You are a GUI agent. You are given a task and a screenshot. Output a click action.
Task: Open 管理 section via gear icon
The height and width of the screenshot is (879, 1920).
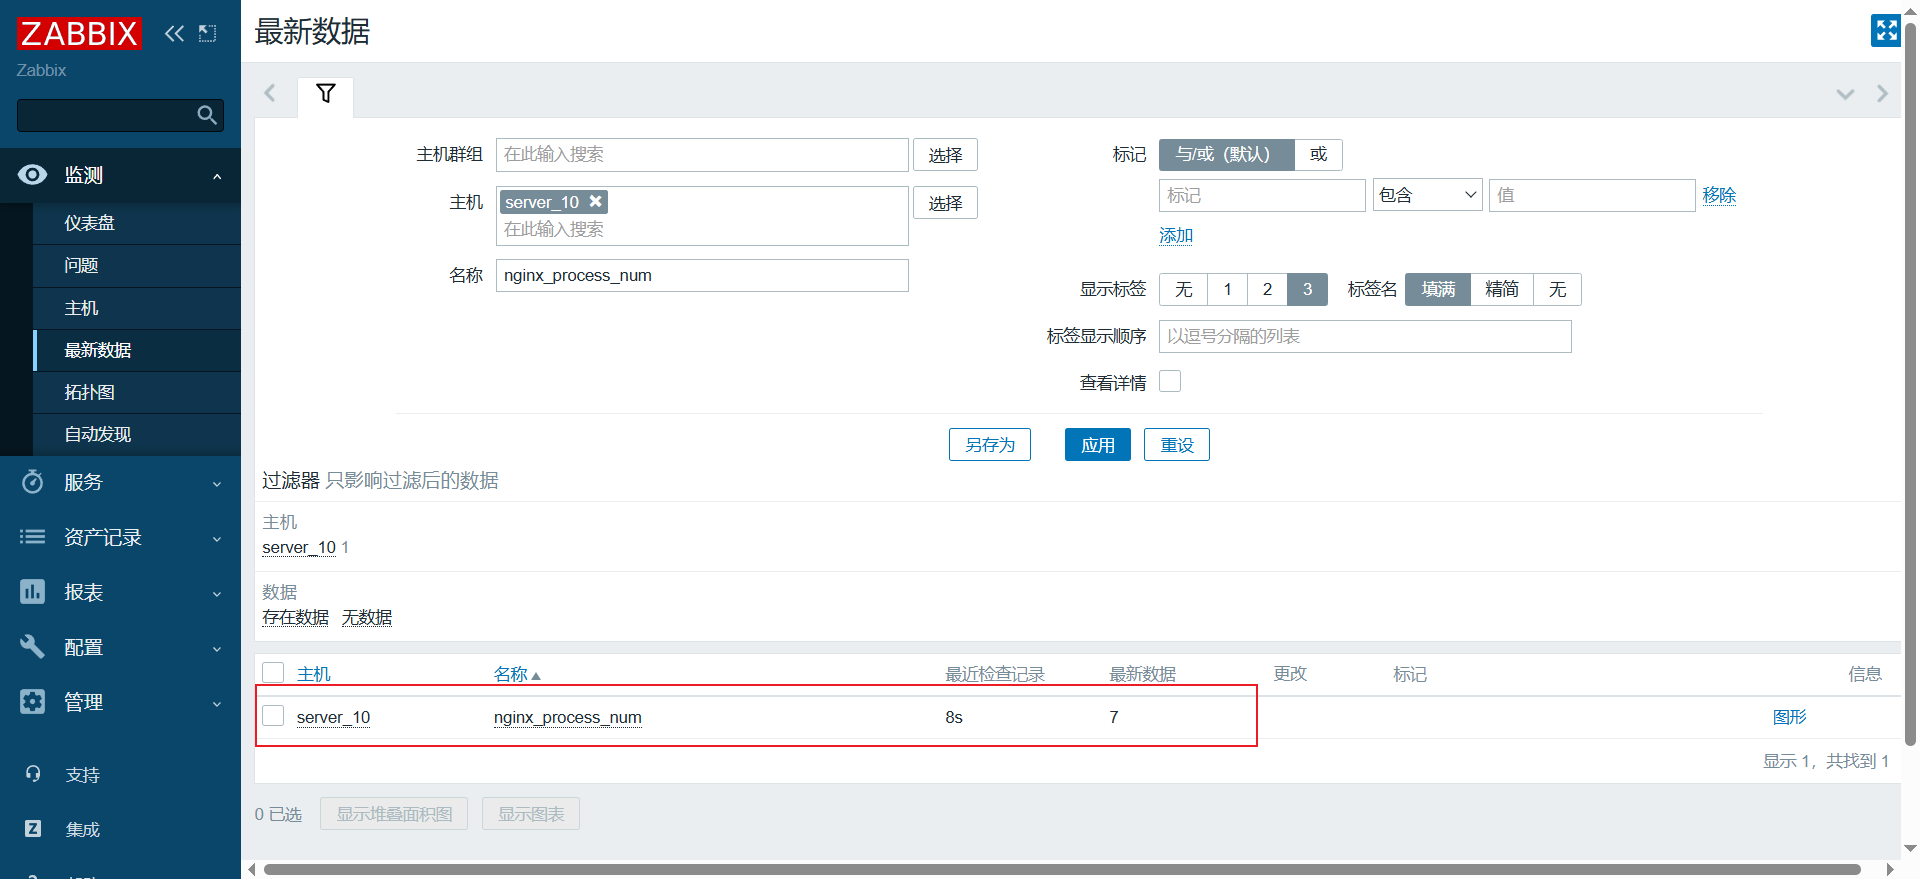click(x=32, y=702)
